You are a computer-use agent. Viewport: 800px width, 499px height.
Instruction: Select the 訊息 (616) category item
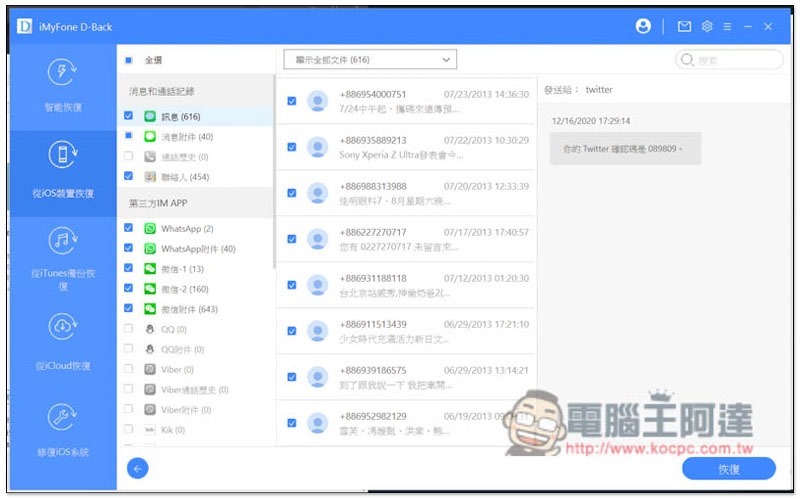(180, 117)
